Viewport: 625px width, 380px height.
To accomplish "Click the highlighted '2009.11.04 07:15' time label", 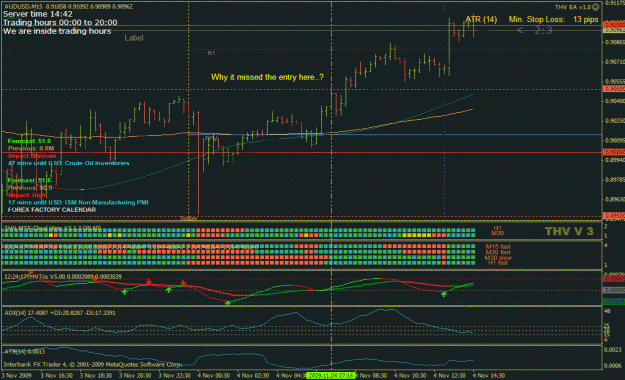I will pyautogui.click(x=330, y=376).
